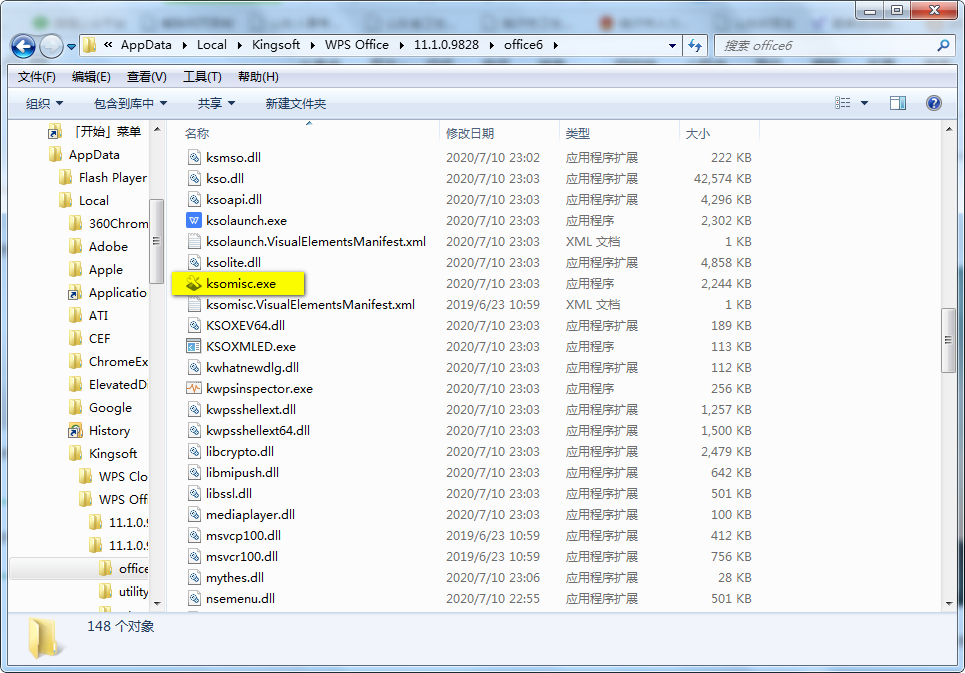The width and height of the screenshot is (965, 673).
Task: Select the Flash Player folder icon
Action: [65, 177]
